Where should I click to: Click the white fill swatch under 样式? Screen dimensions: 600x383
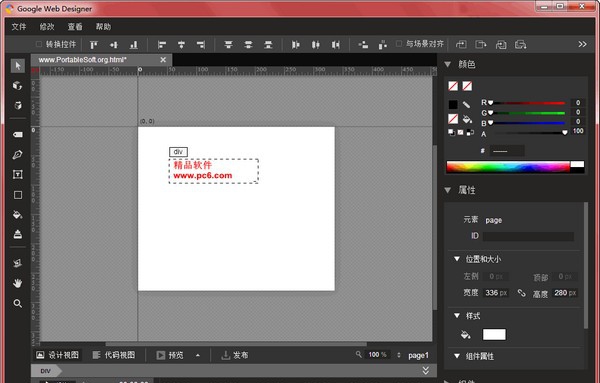[x=494, y=334]
